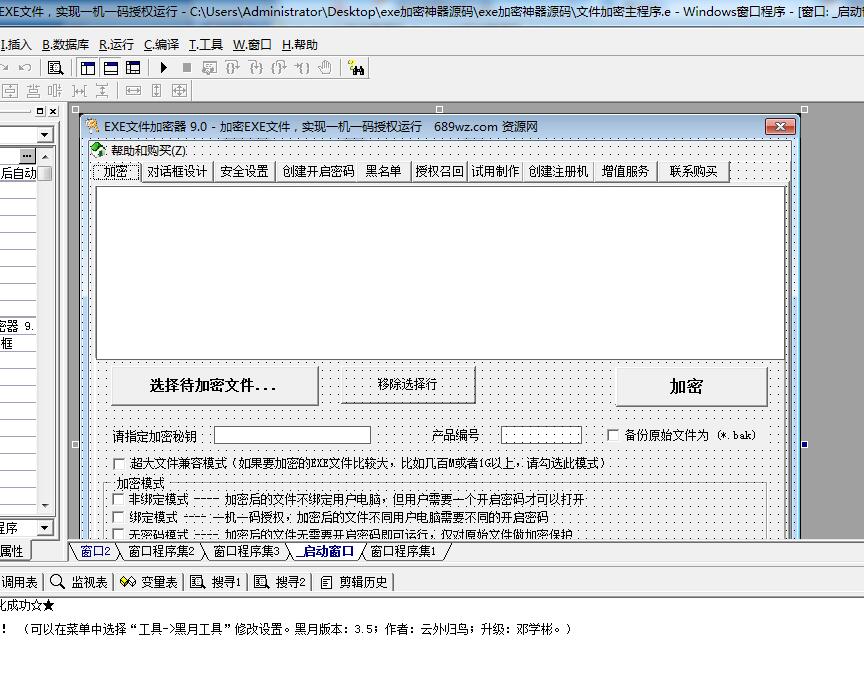Click the 选择待加密文件... button
864x677 pixels.
[214, 386]
